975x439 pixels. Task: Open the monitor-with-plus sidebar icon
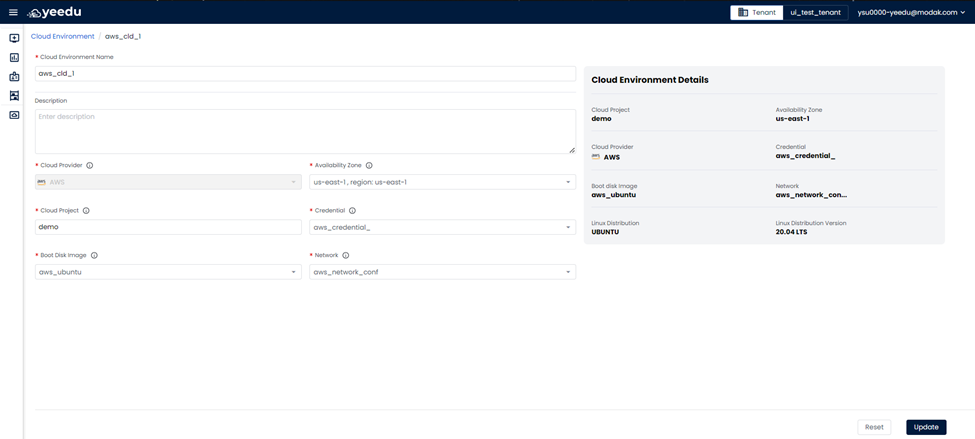pyautogui.click(x=14, y=38)
